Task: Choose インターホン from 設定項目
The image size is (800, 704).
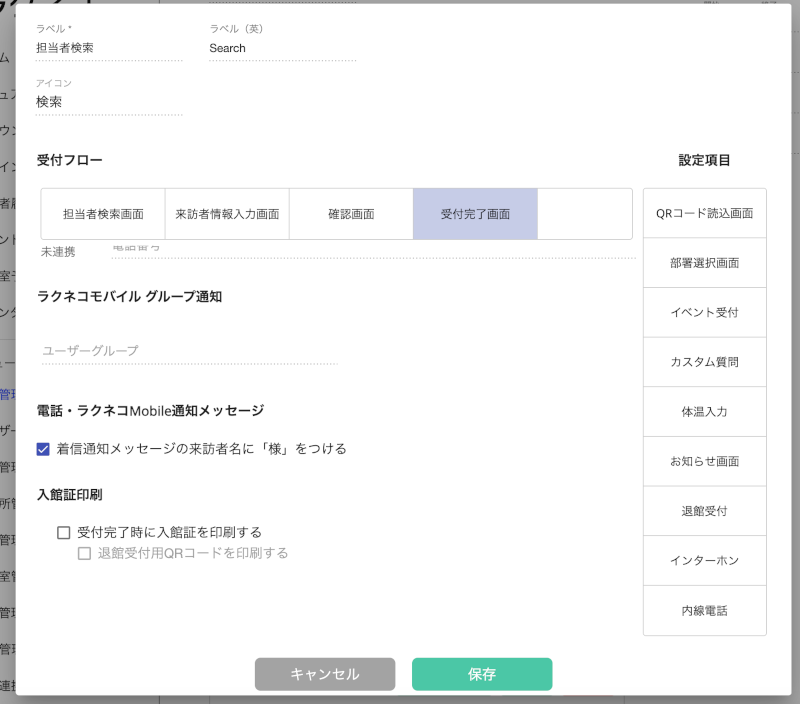Action: coord(705,560)
